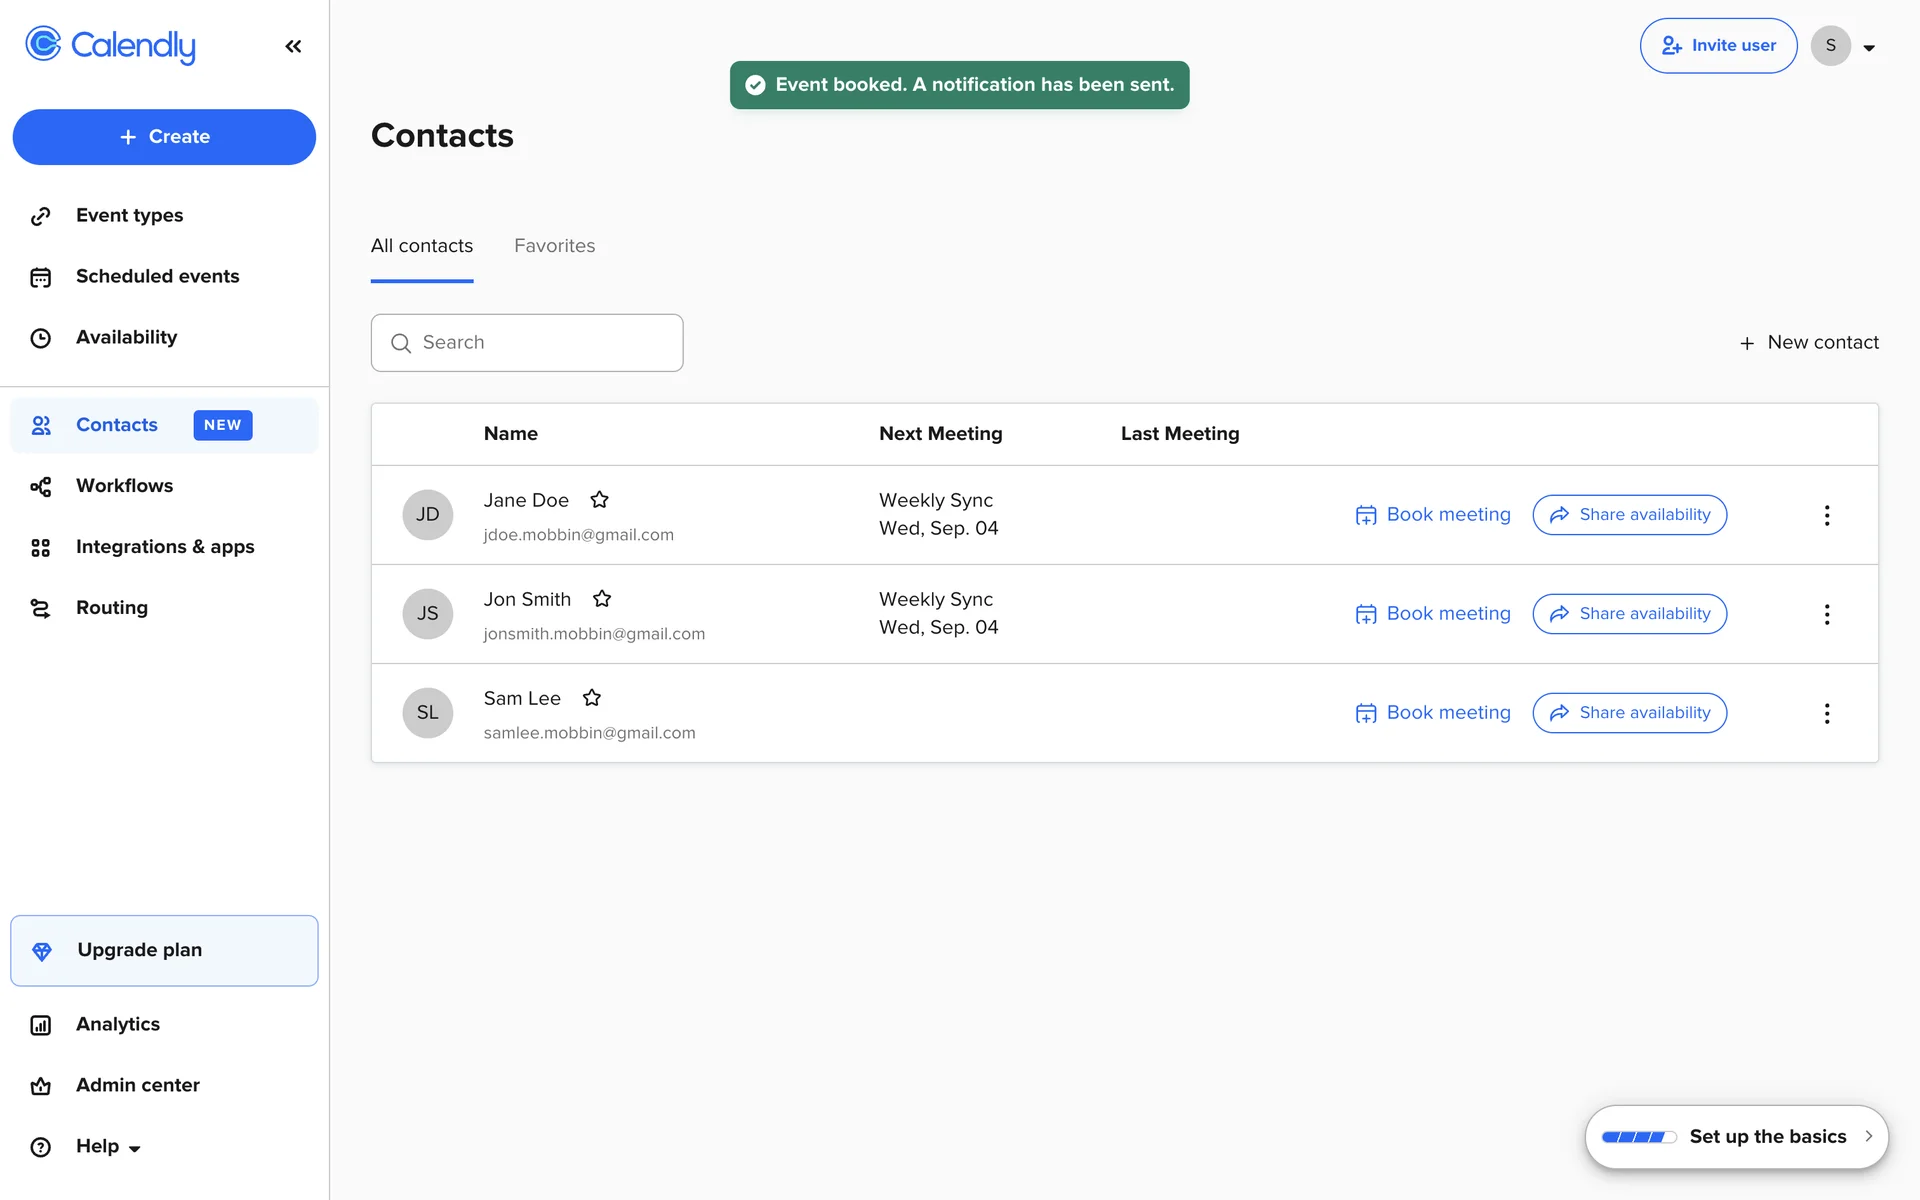Open Event types from link icon

(x=40, y=216)
